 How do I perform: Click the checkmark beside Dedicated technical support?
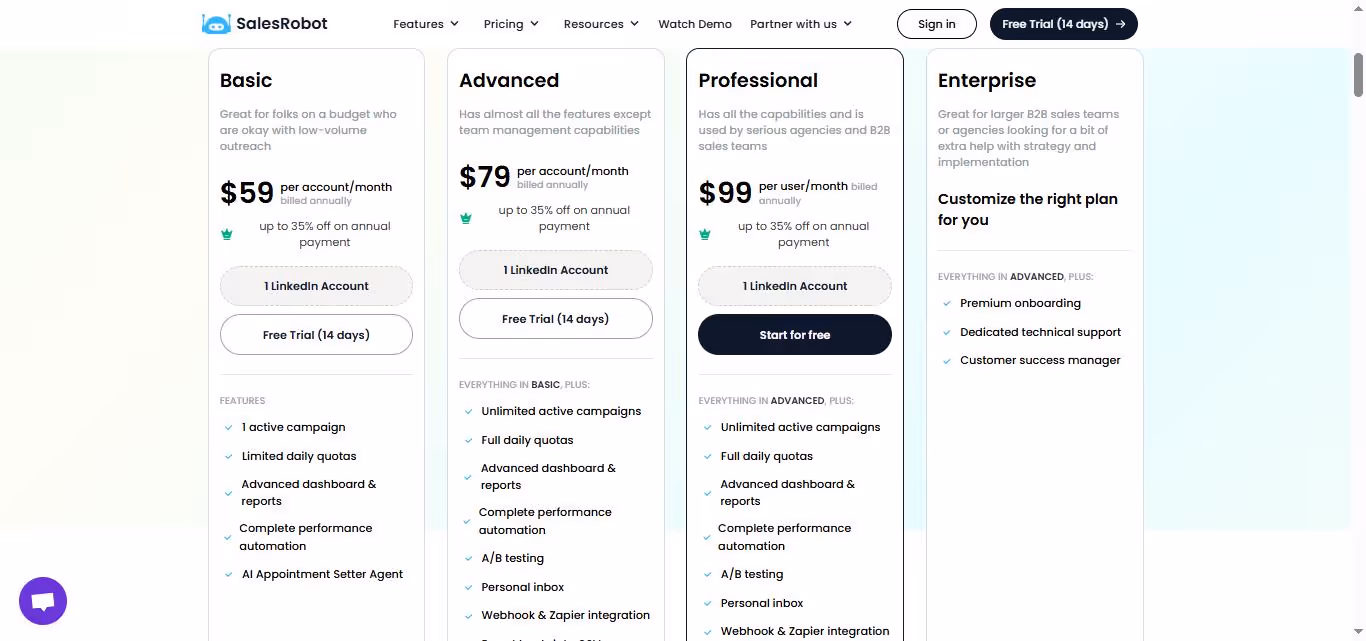946,332
